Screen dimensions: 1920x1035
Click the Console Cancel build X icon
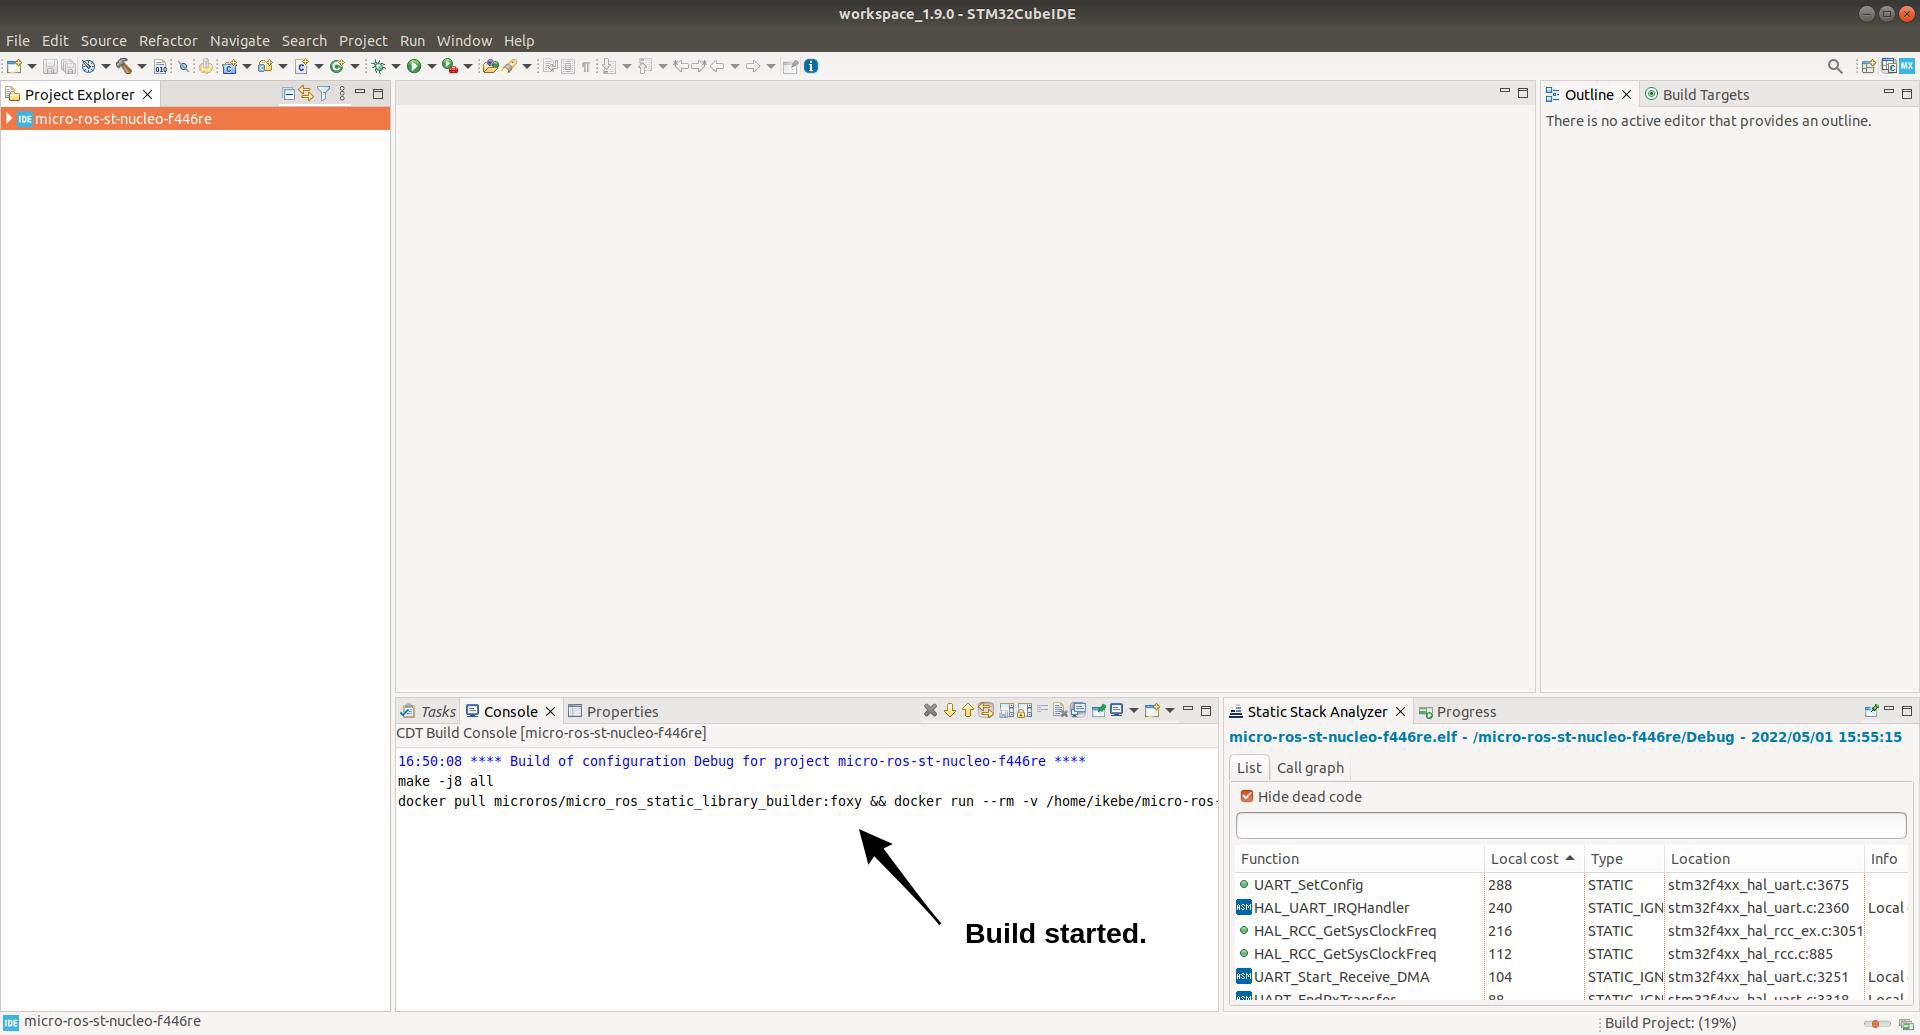tap(930, 710)
